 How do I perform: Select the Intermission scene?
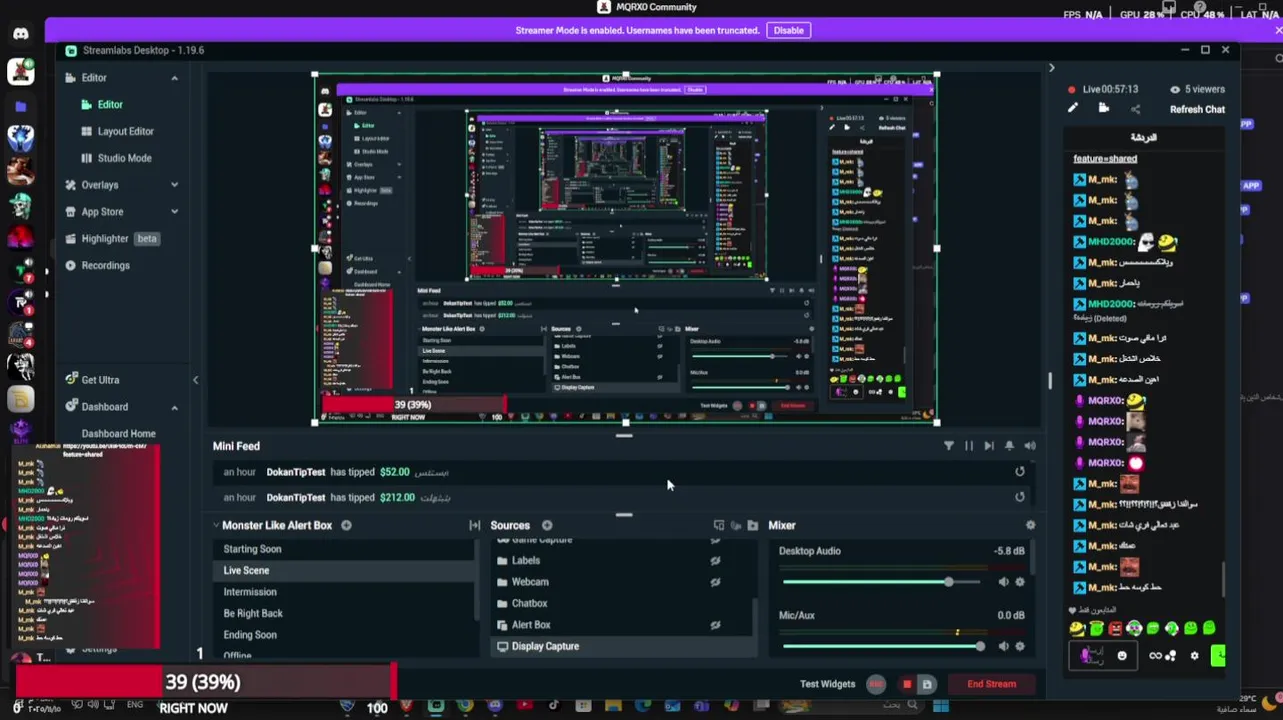pyautogui.click(x=344, y=592)
